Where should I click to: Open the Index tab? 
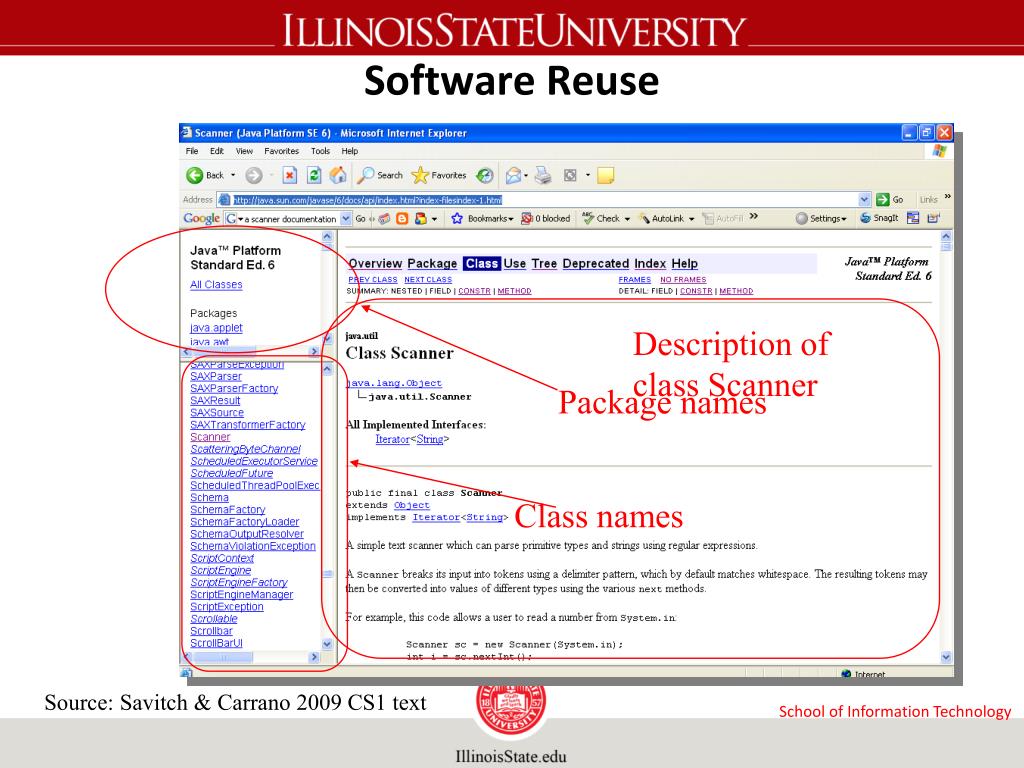click(x=650, y=263)
